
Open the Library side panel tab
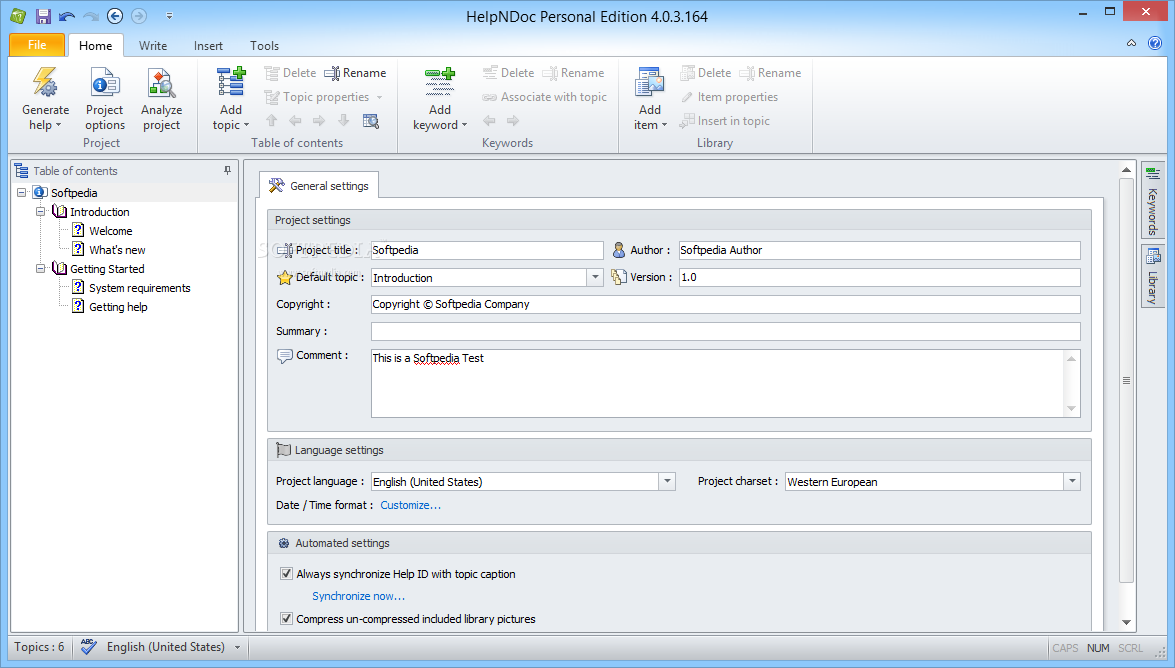(1153, 276)
